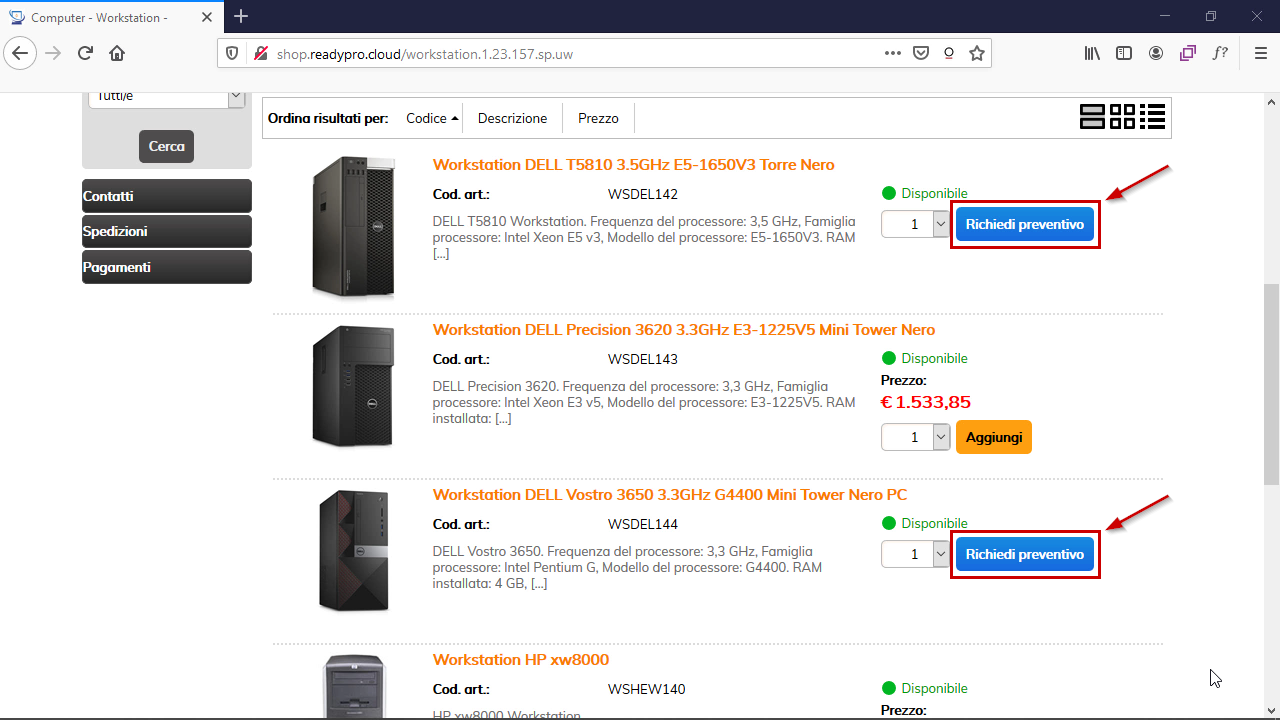Request quote for DELL T5810
The image size is (1280, 720).
click(1025, 225)
